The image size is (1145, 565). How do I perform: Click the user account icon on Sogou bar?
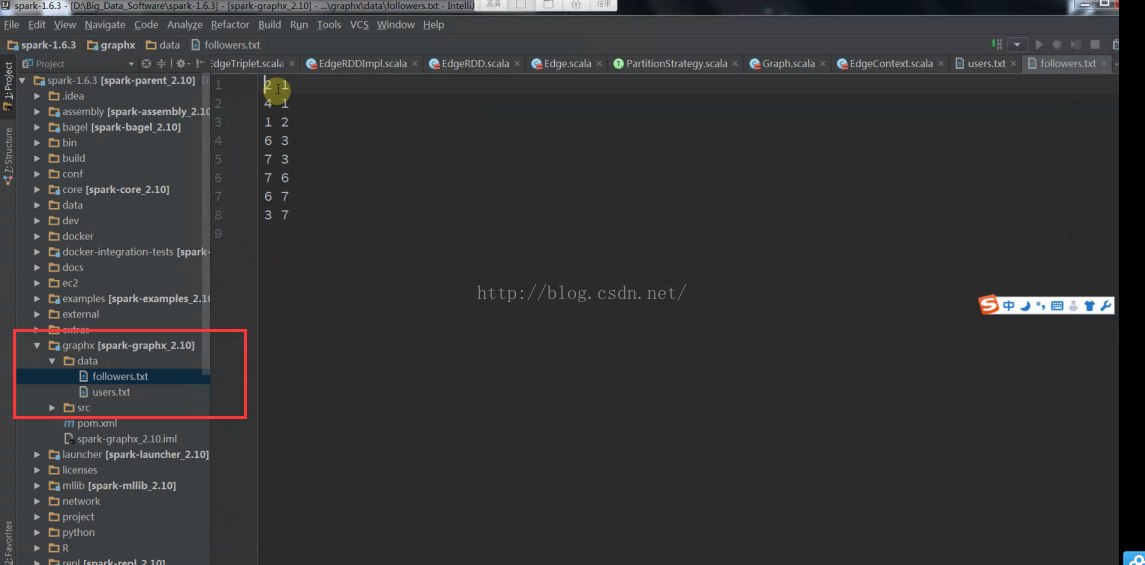click(x=1073, y=306)
